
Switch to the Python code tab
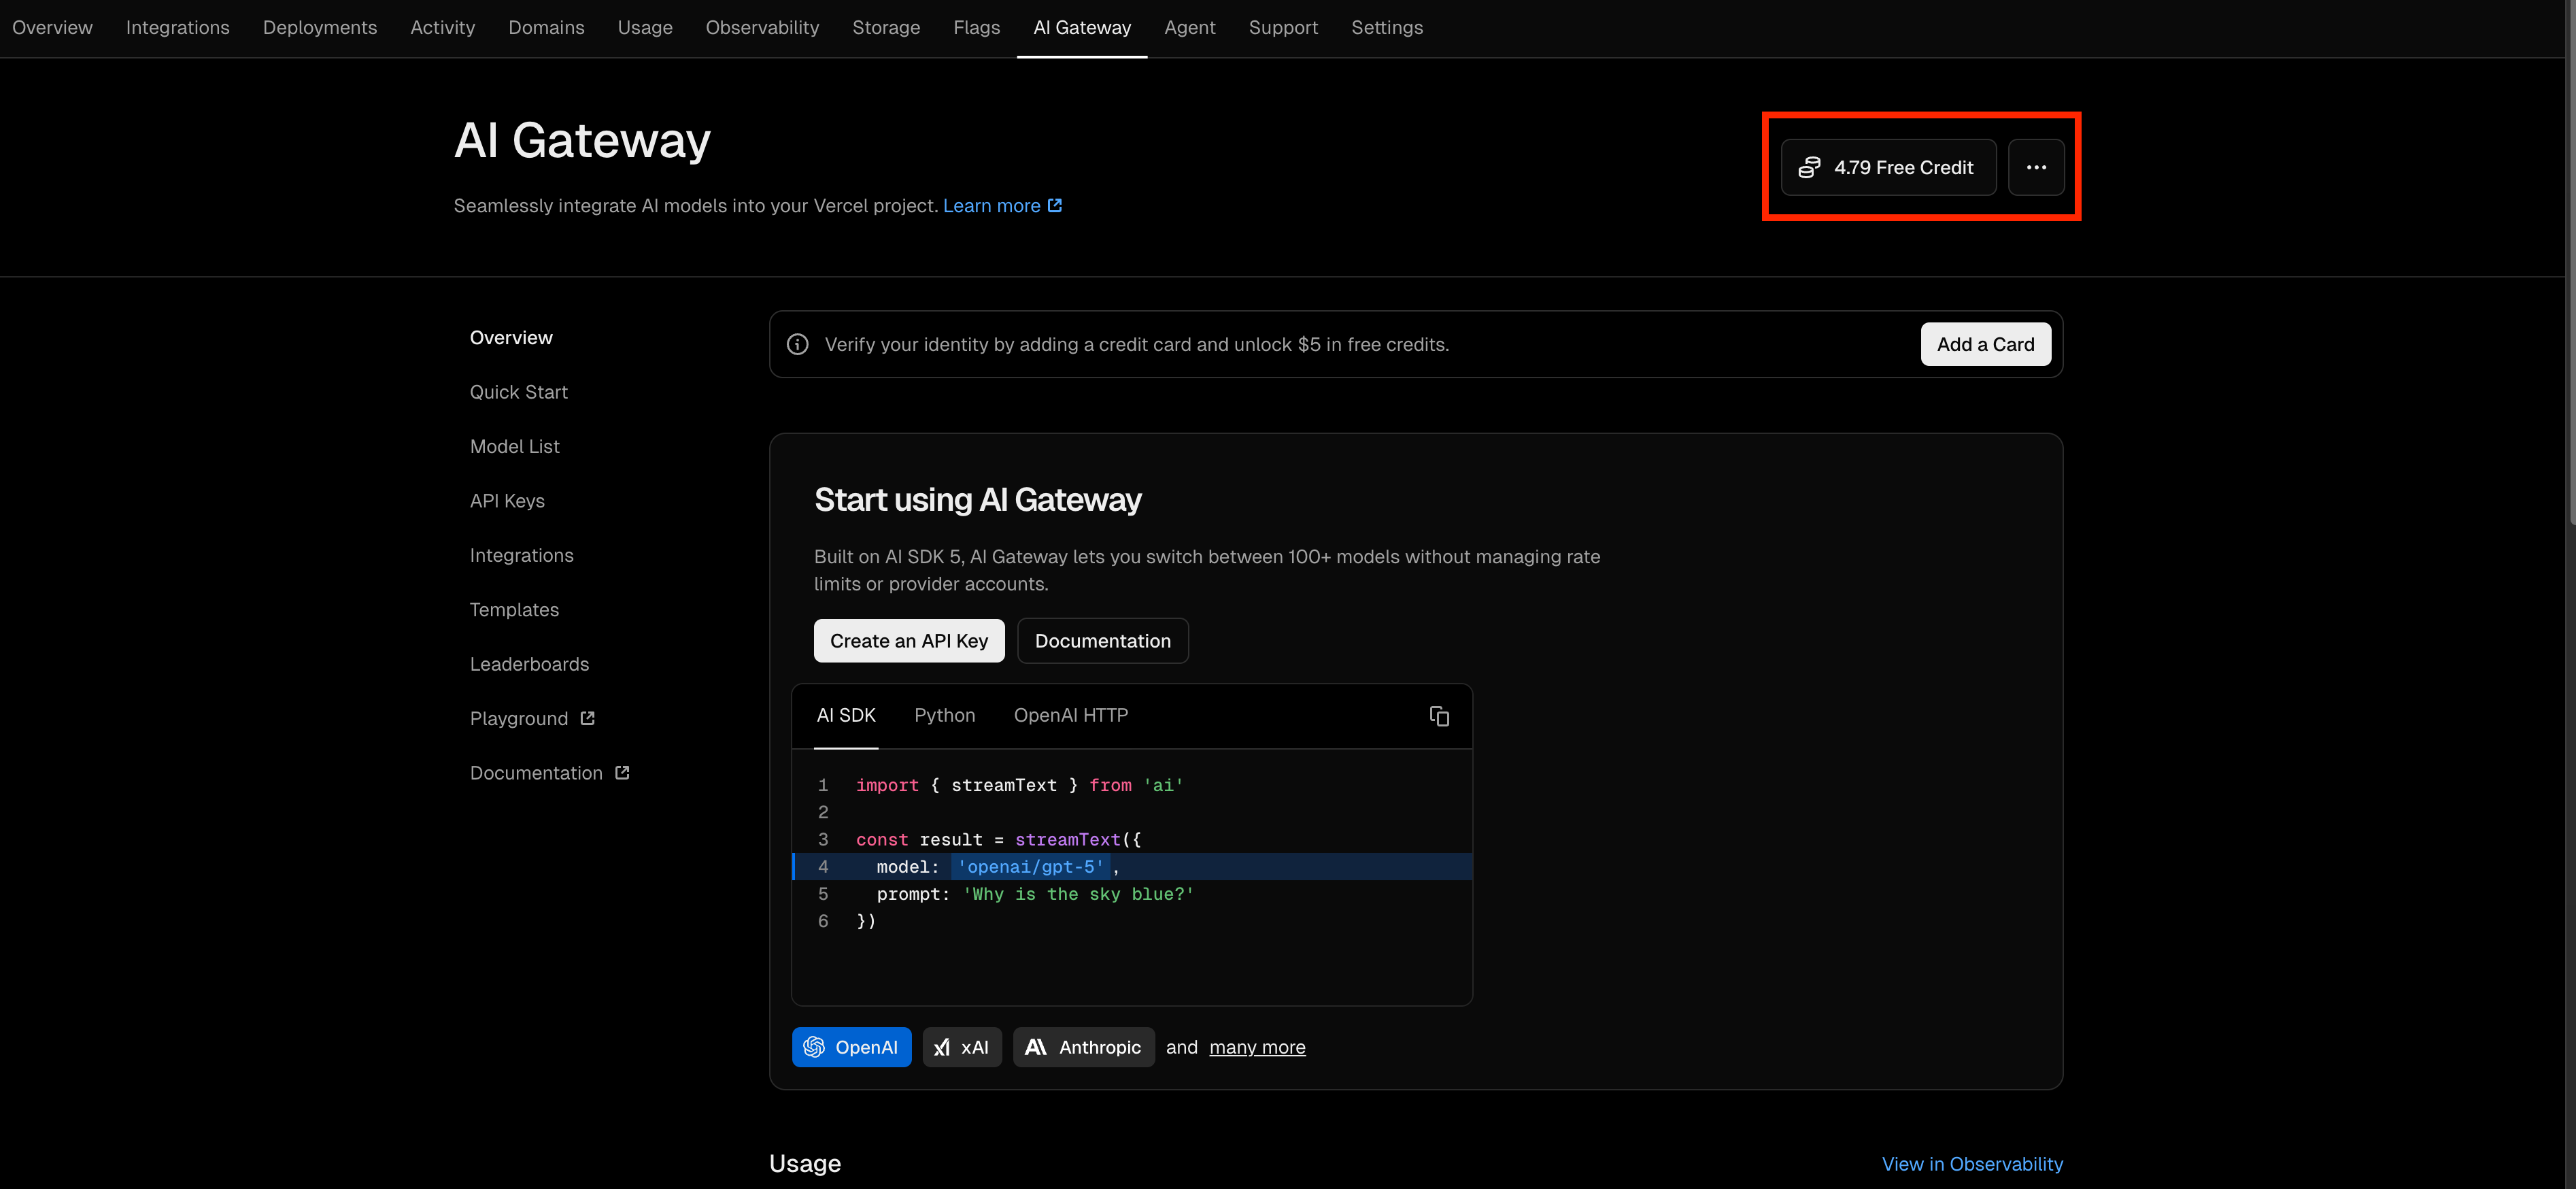(944, 715)
